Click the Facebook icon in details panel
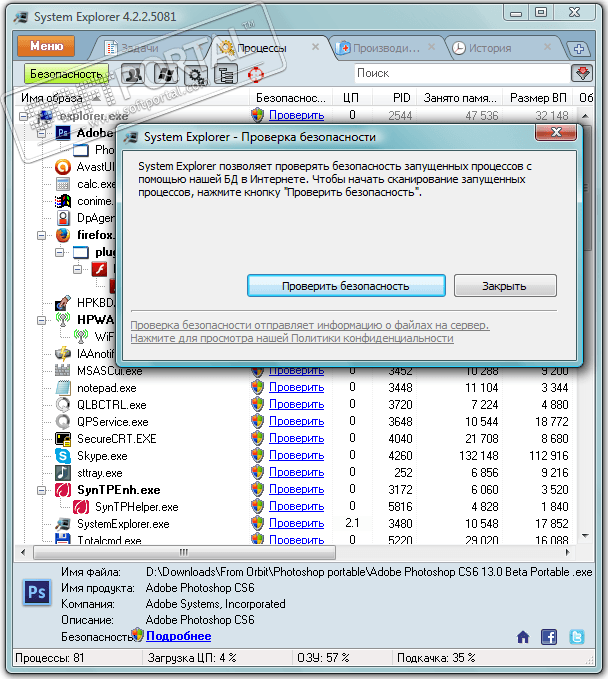The image size is (608, 679). coord(549,637)
